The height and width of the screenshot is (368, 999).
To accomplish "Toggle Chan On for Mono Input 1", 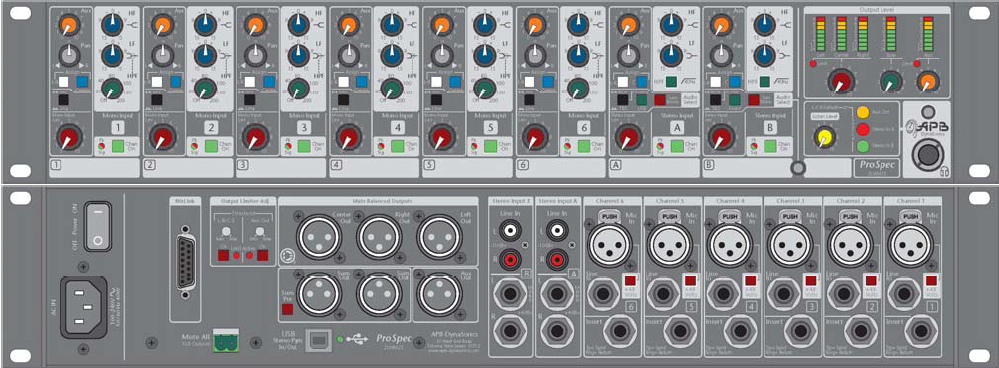I will 119,146.
